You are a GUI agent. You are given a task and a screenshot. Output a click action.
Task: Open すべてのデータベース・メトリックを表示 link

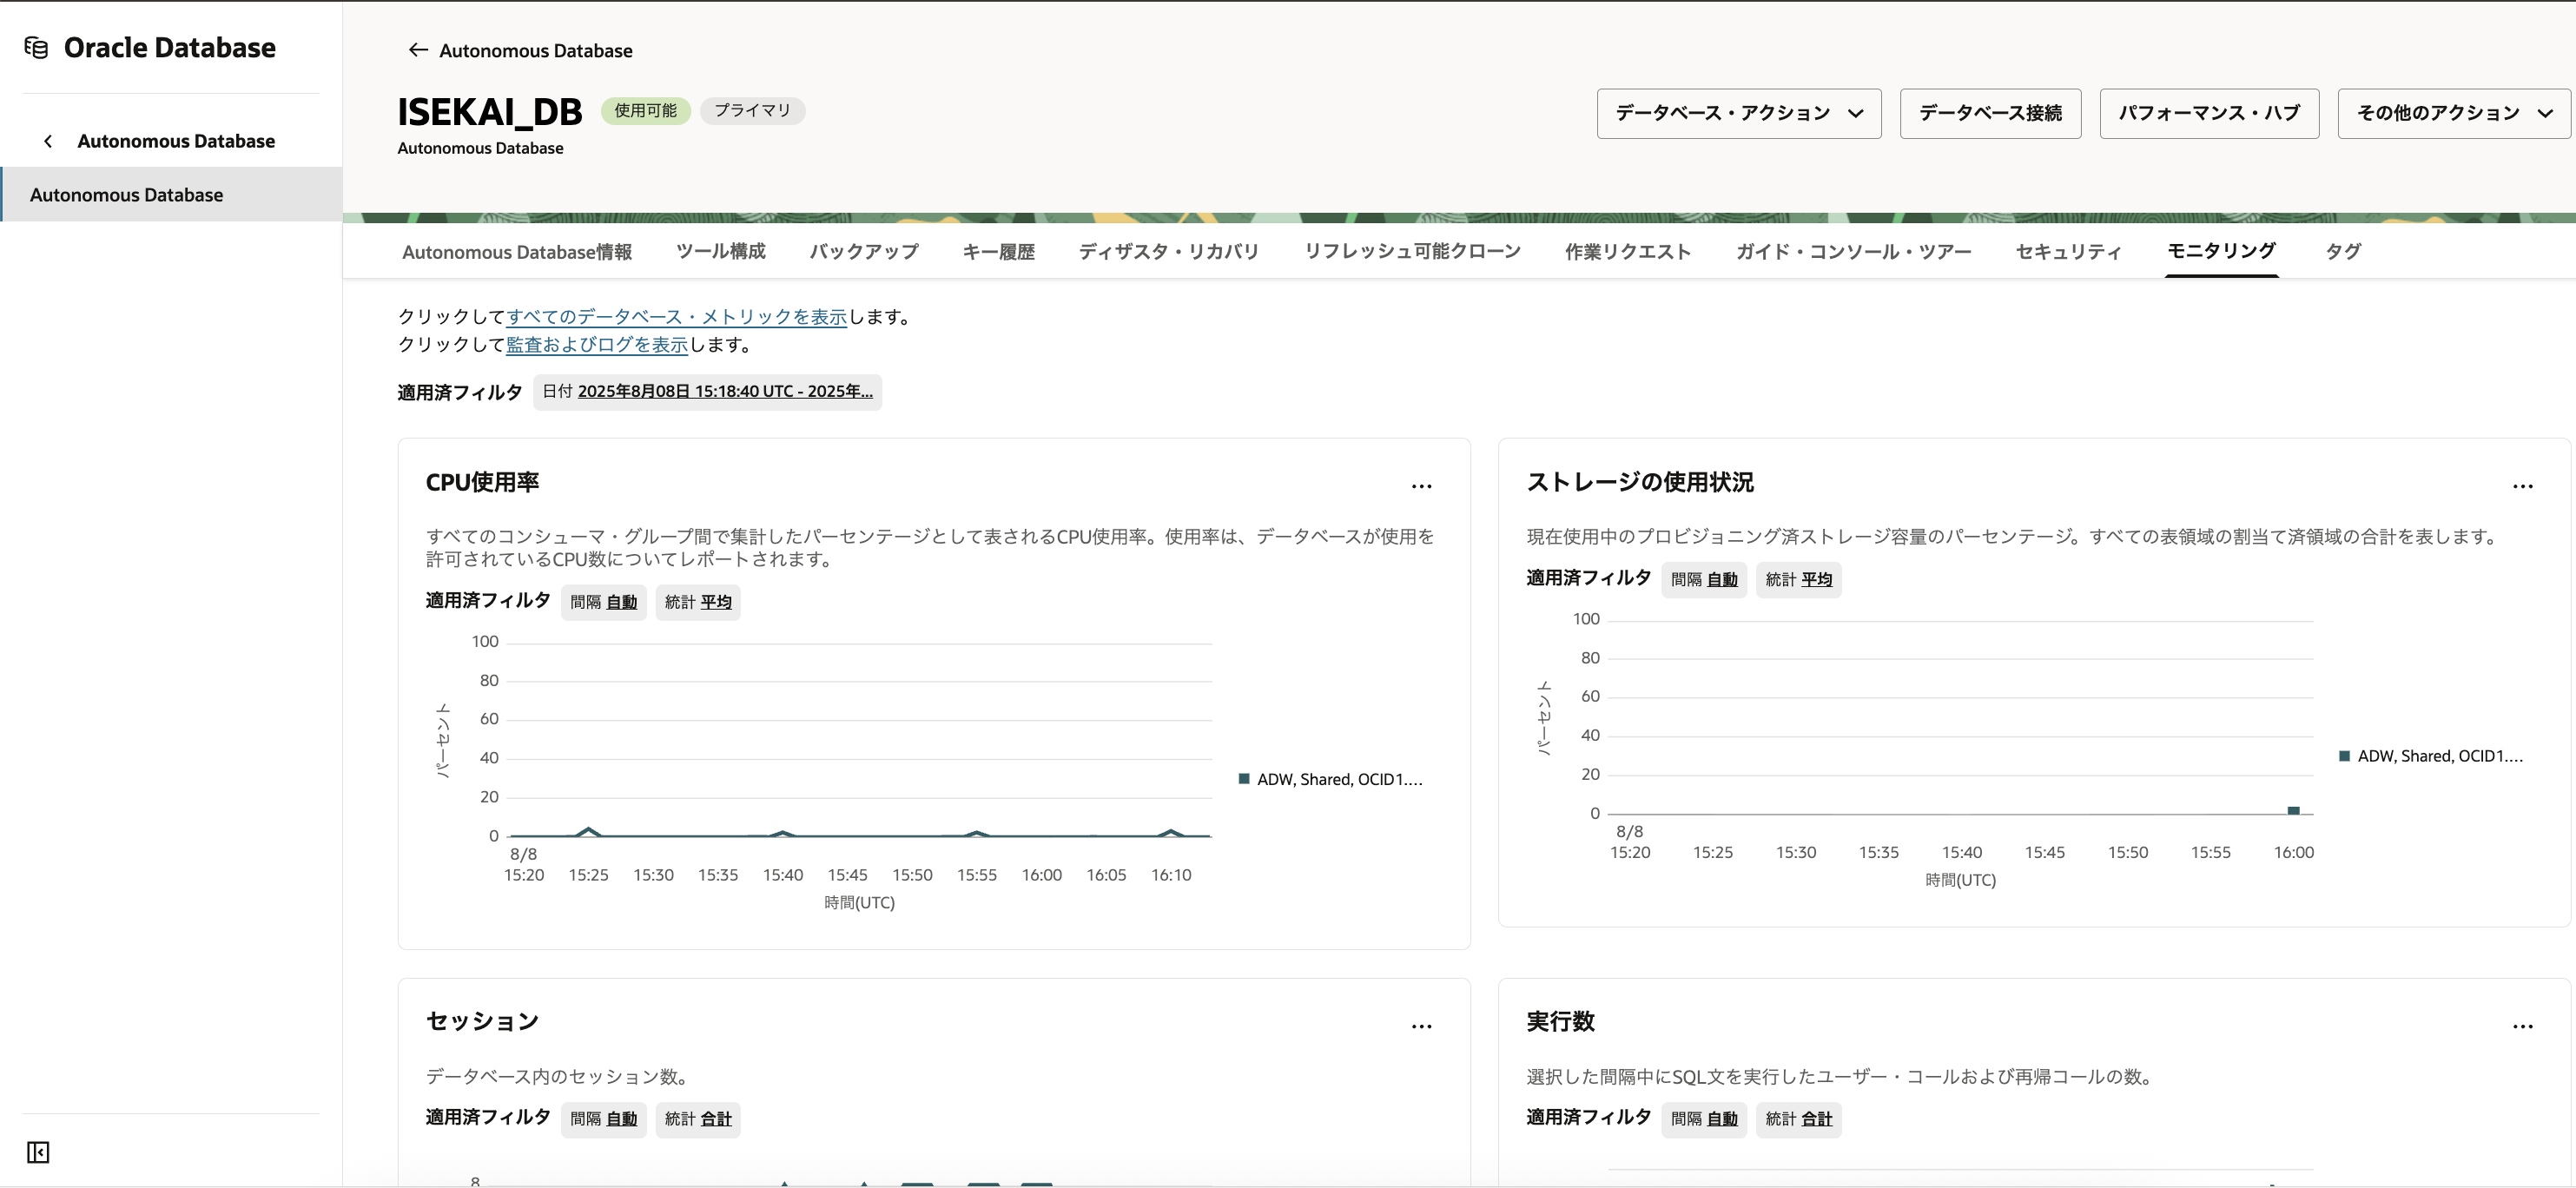pyautogui.click(x=676, y=316)
